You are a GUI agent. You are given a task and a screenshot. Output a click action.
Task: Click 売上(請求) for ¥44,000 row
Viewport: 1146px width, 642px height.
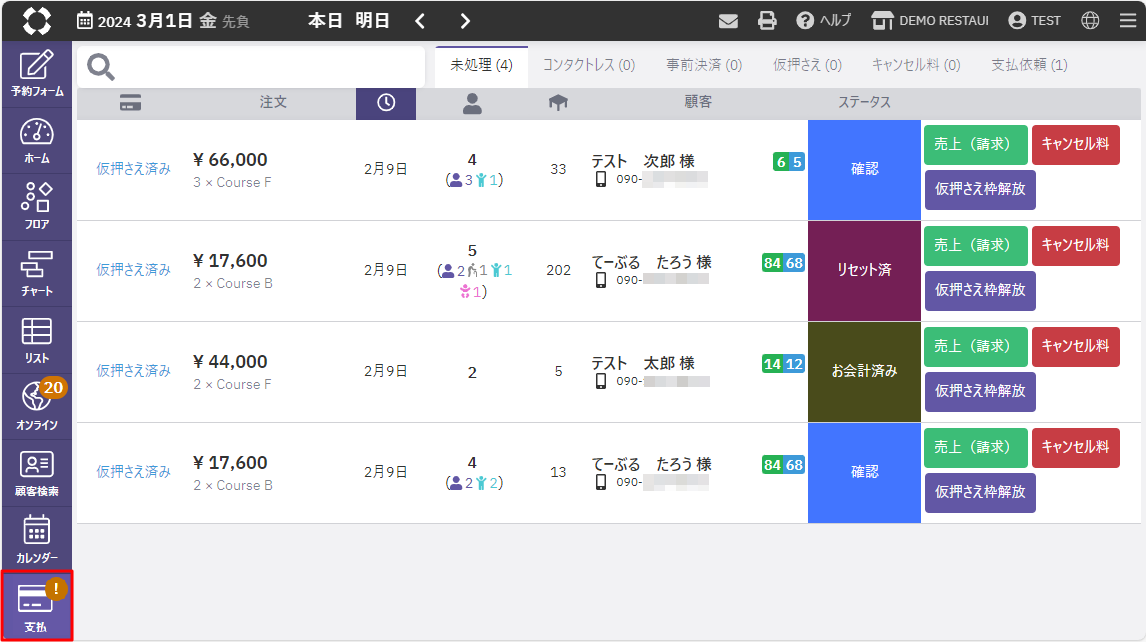tap(976, 347)
